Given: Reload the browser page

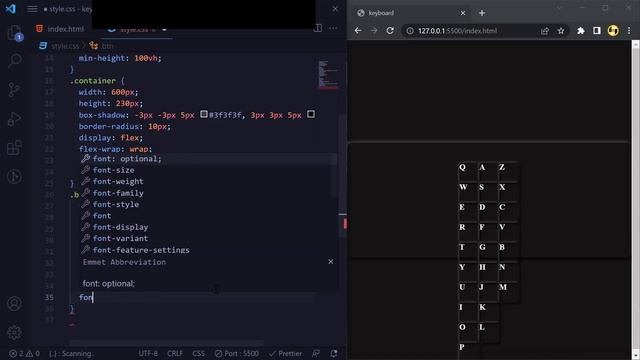Looking at the screenshot, I should click(390, 31).
